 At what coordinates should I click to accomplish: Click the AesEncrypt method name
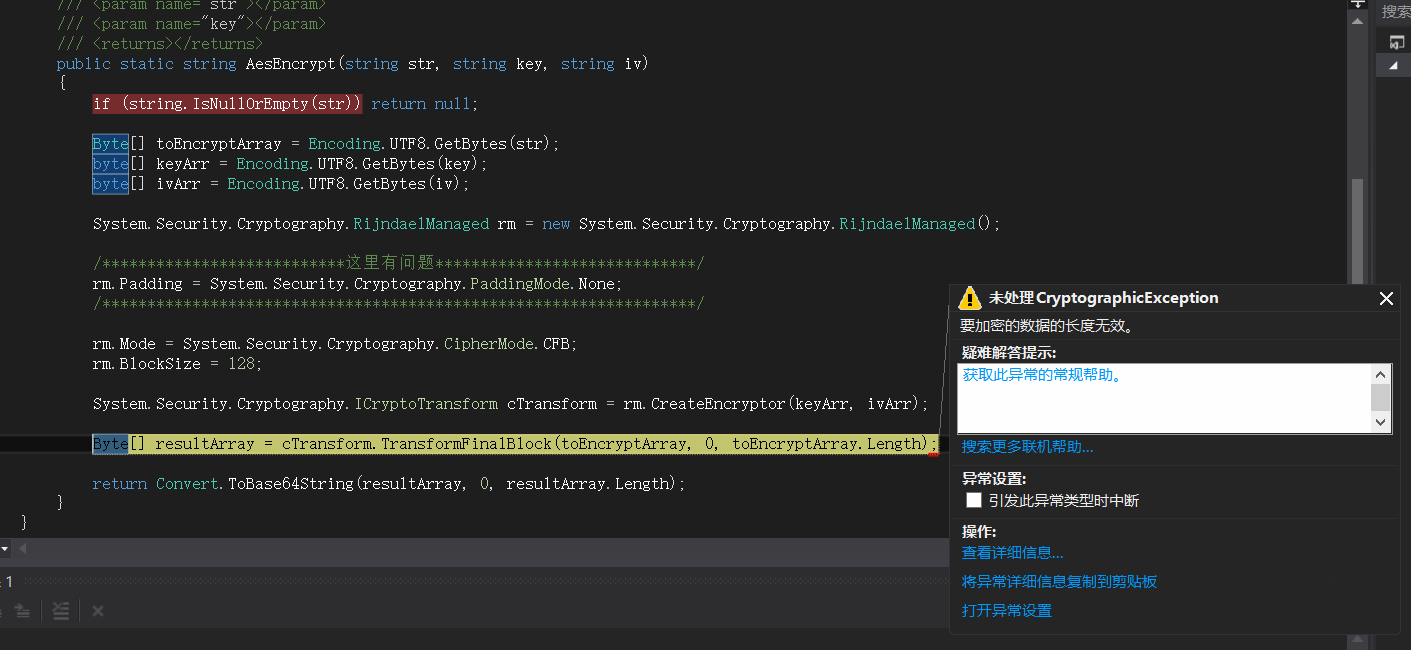pos(291,64)
